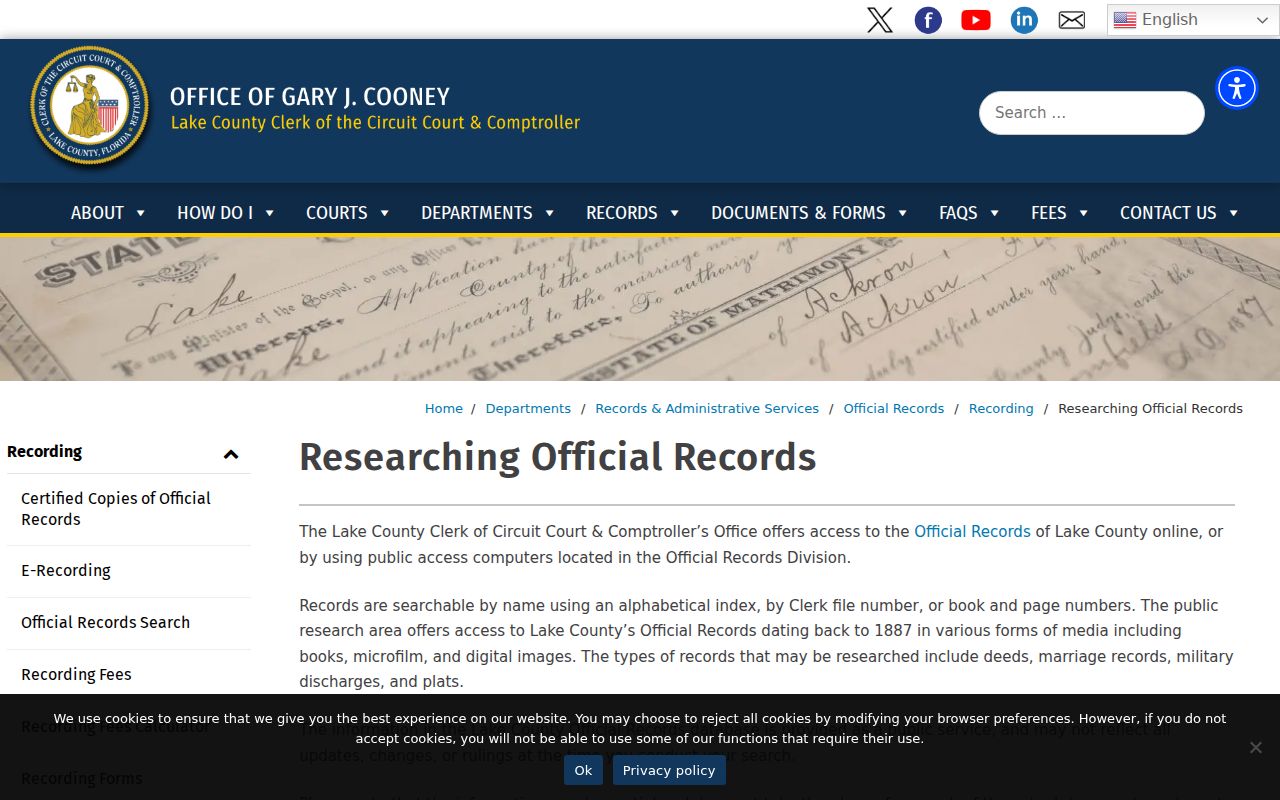
Task: Open the X (Twitter) social icon
Action: click(880, 20)
